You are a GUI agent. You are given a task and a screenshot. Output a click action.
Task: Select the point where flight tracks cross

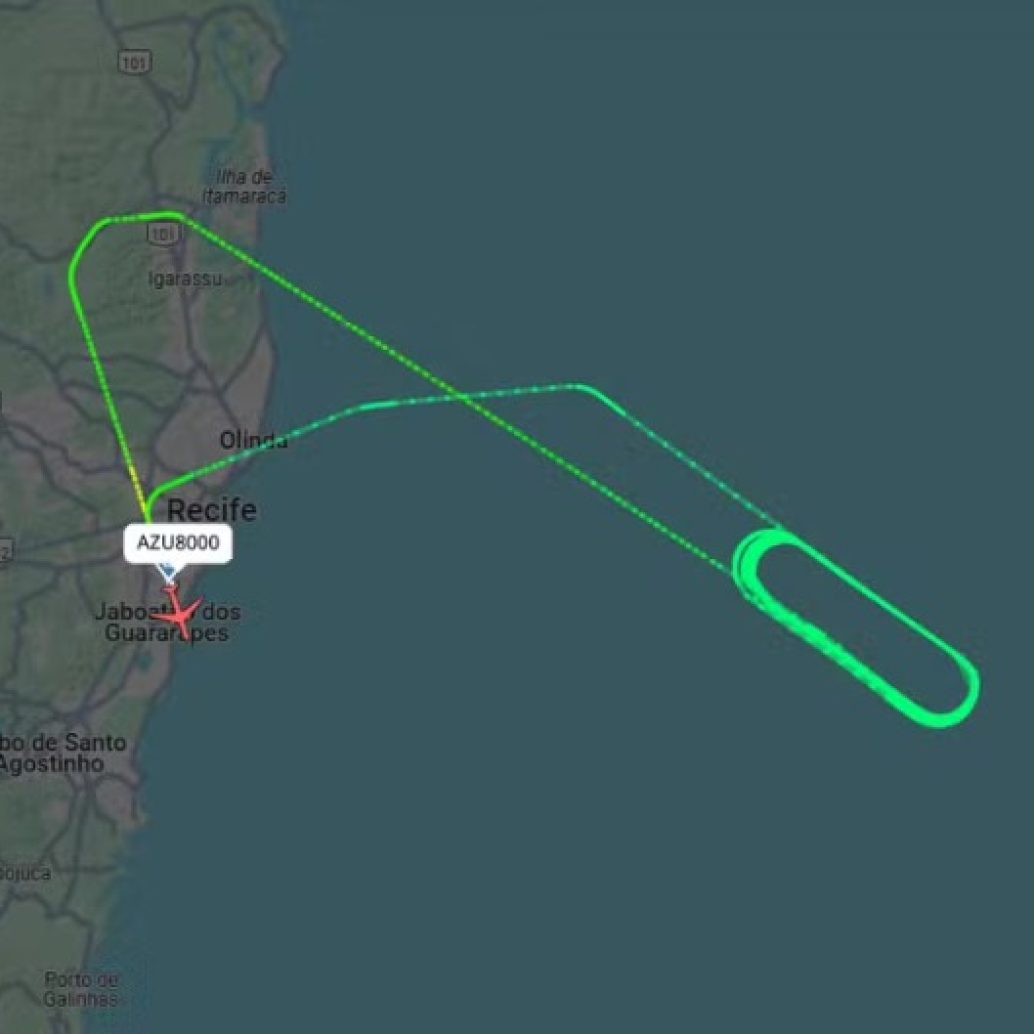click(x=460, y=397)
